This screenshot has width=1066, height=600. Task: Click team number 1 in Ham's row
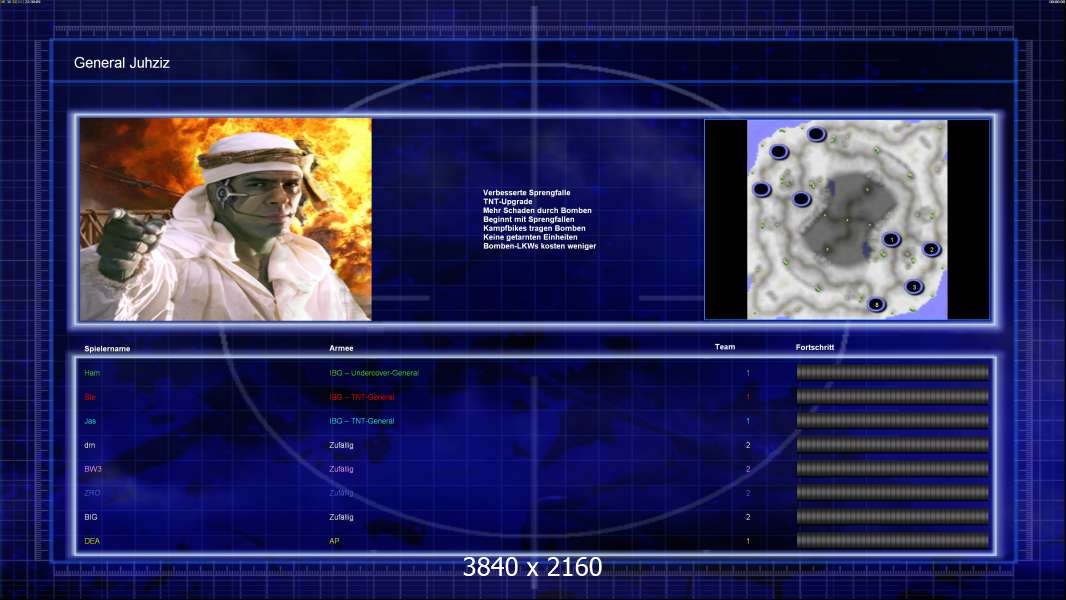748,373
